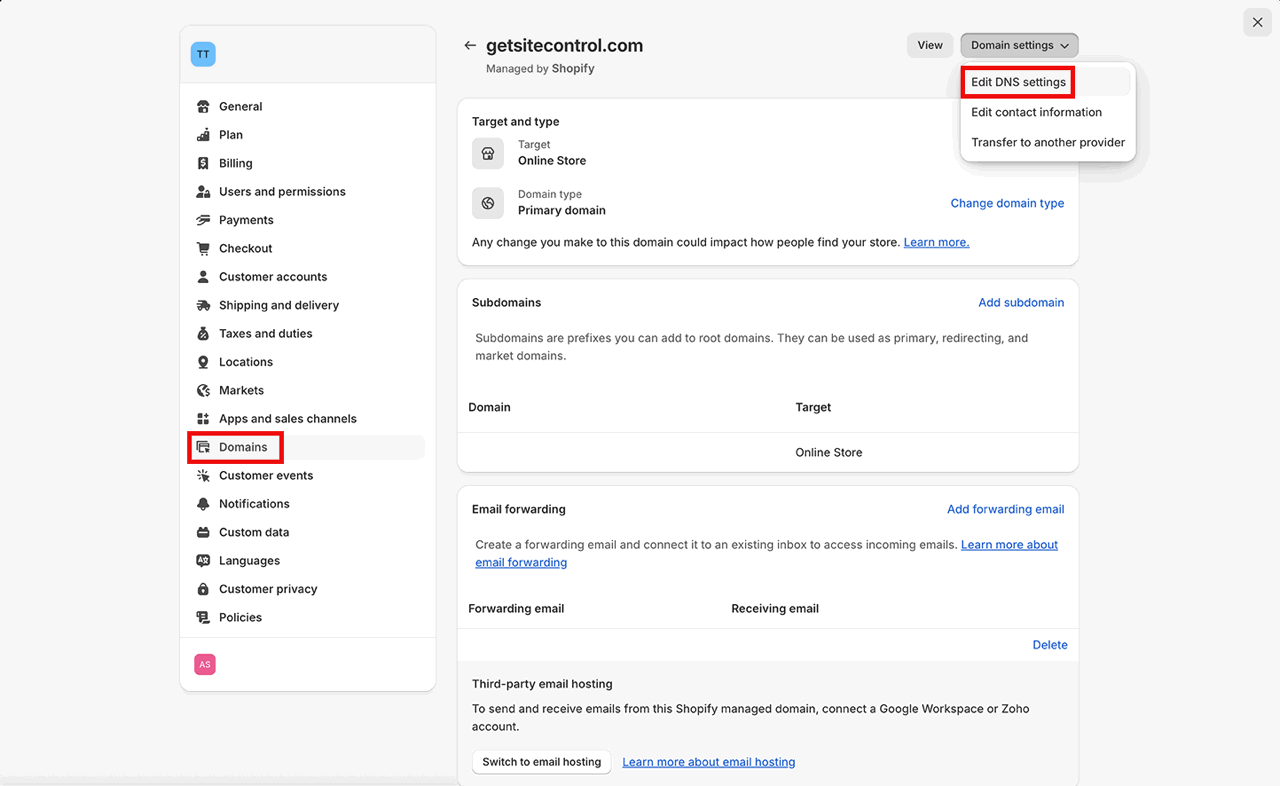The image size is (1280, 786).
Task: Select Transfer to another provider
Action: [1048, 142]
